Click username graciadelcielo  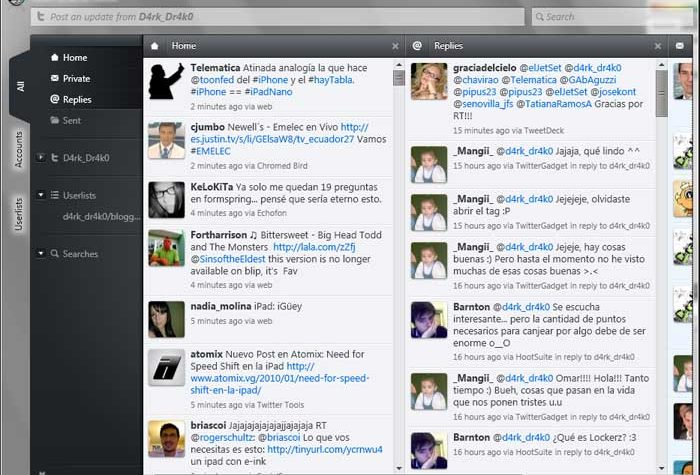(x=484, y=68)
